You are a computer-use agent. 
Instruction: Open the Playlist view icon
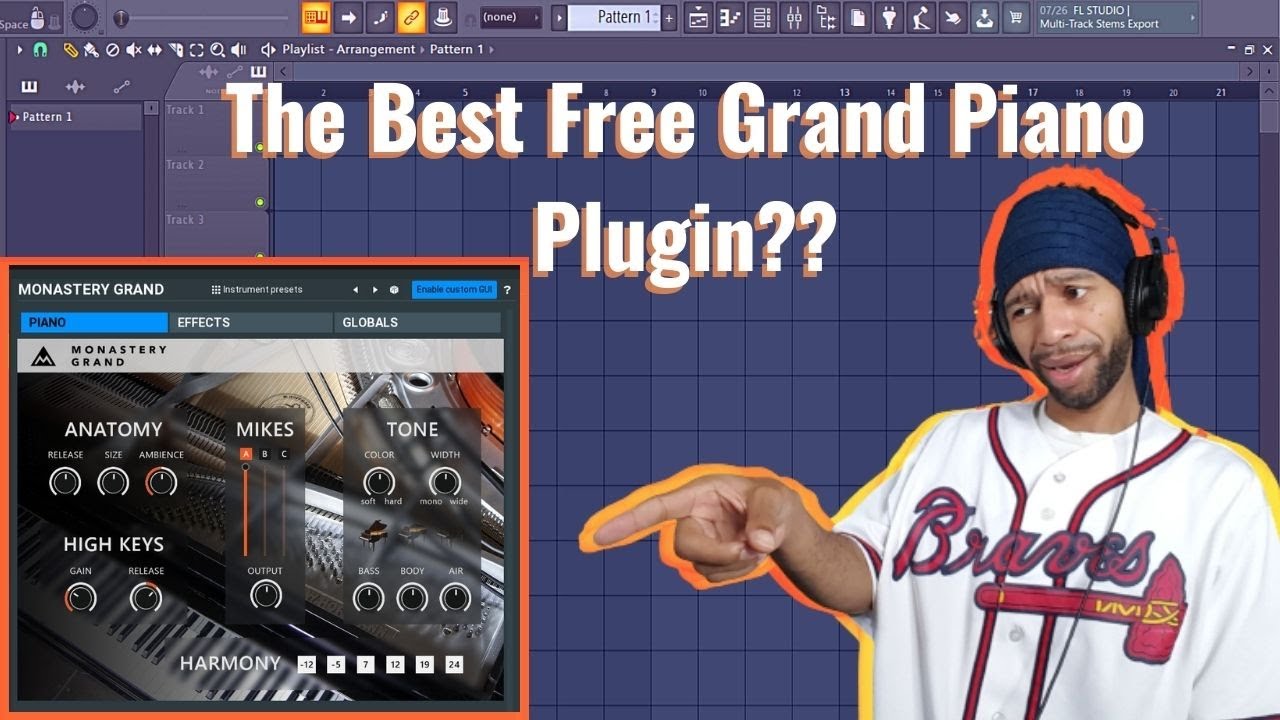(698, 17)
